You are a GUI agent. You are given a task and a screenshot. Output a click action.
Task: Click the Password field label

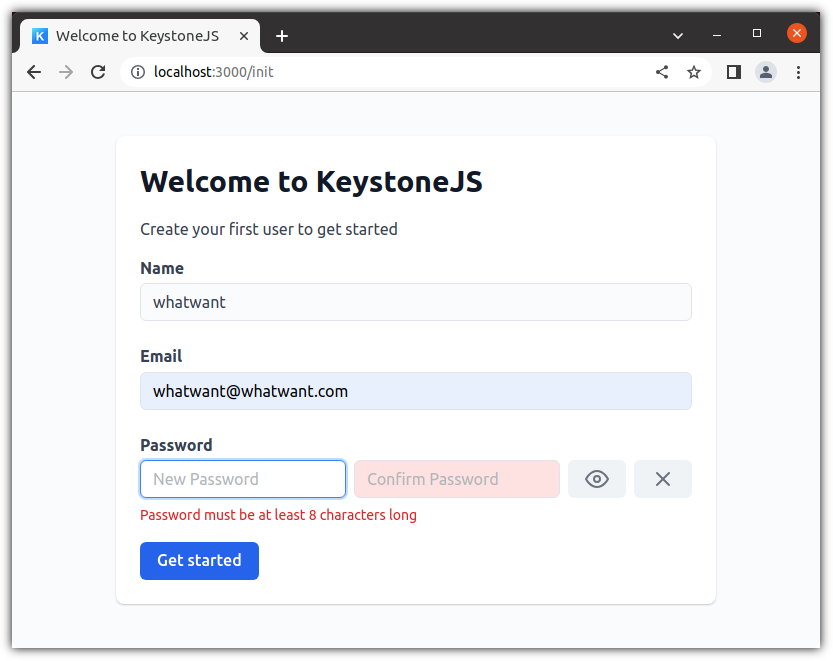pyautogui.click(x=176, y=445)
